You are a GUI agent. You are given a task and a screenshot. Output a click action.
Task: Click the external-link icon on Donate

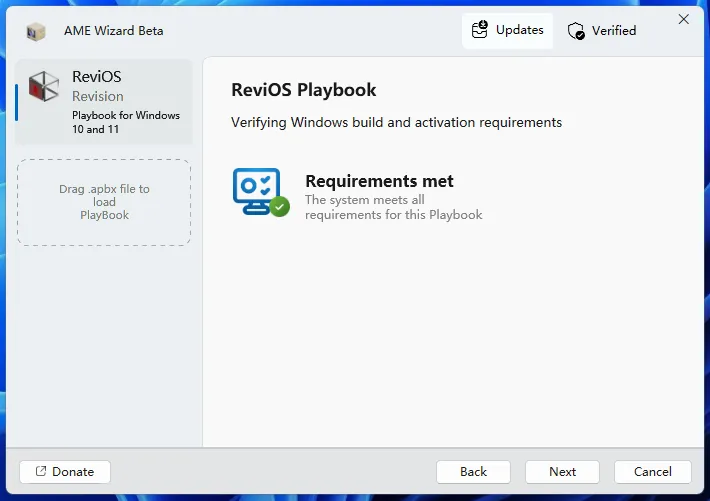(x=41, y=472)
